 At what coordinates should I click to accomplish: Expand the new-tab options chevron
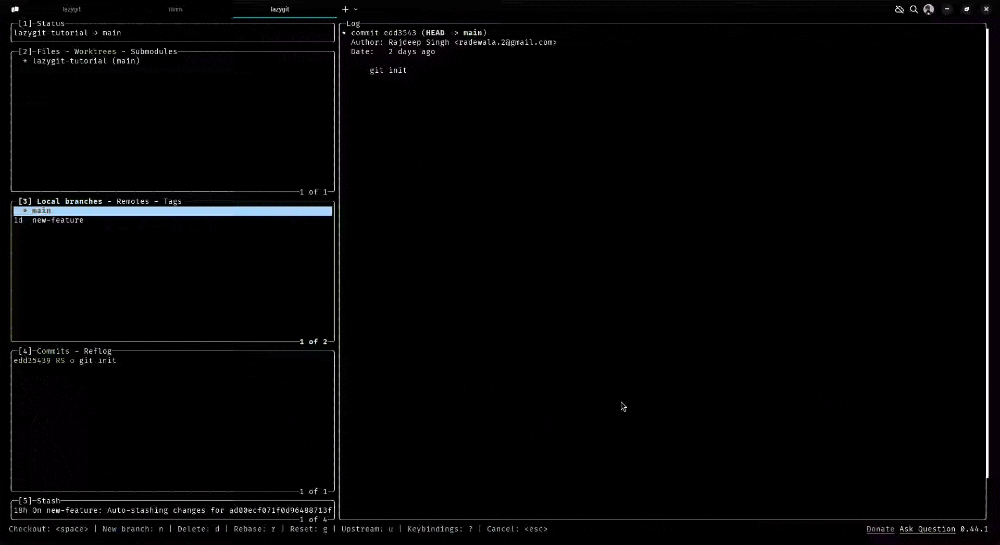coord(356,10)
